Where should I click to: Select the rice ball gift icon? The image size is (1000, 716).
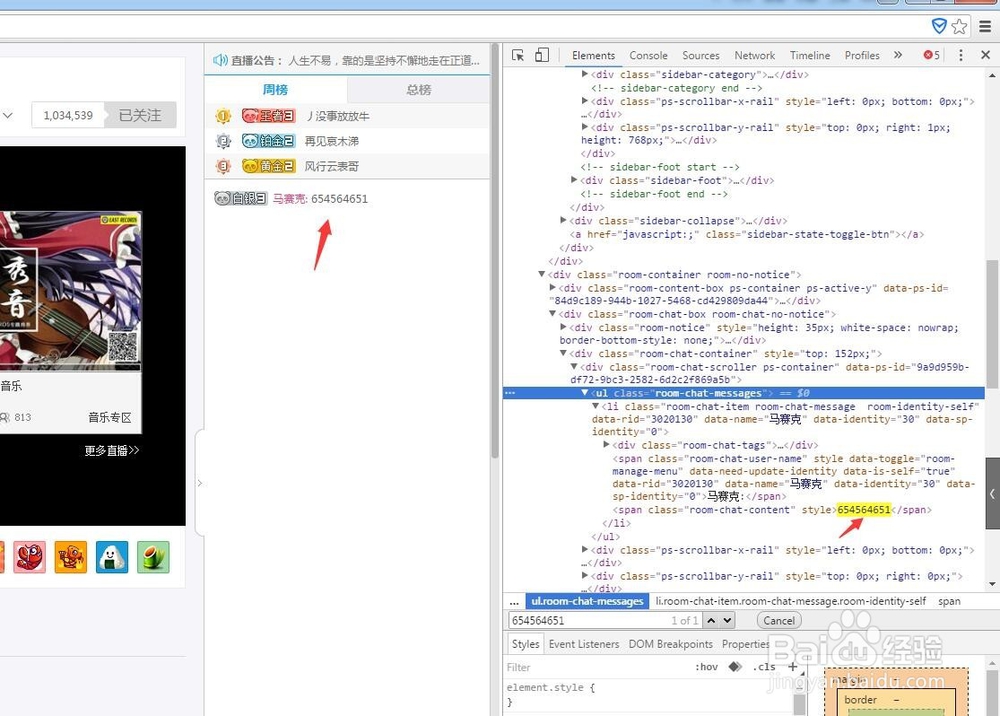(112, 557)
